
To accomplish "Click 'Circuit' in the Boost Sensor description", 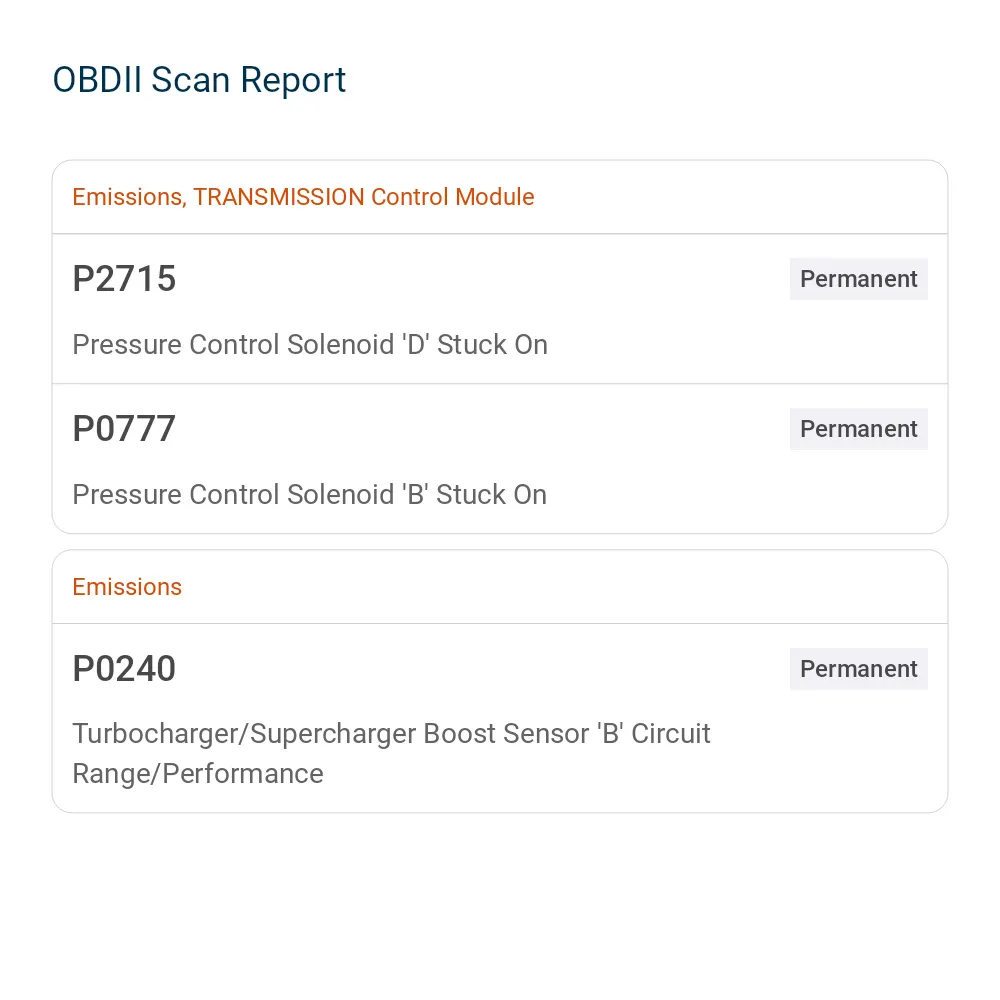I will 670,733.
